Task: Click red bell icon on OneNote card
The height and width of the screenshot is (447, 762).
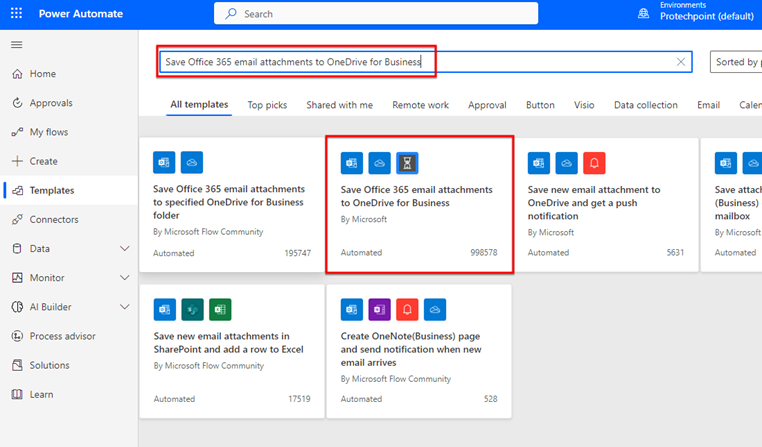Action: [407, 309]
